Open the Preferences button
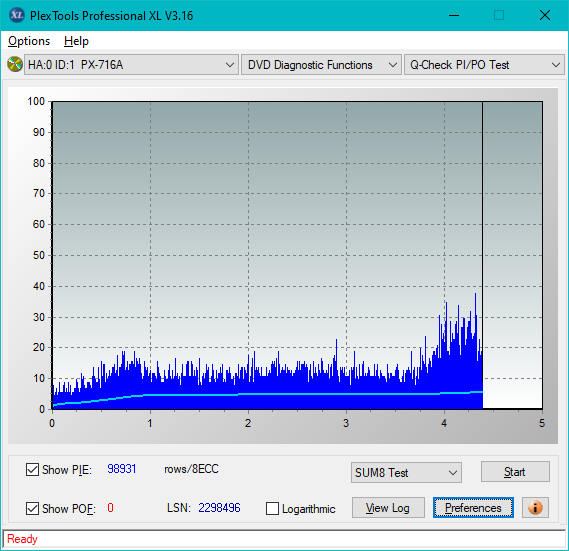Viewport: 569px width, 551px height. [x=473, y=507]
